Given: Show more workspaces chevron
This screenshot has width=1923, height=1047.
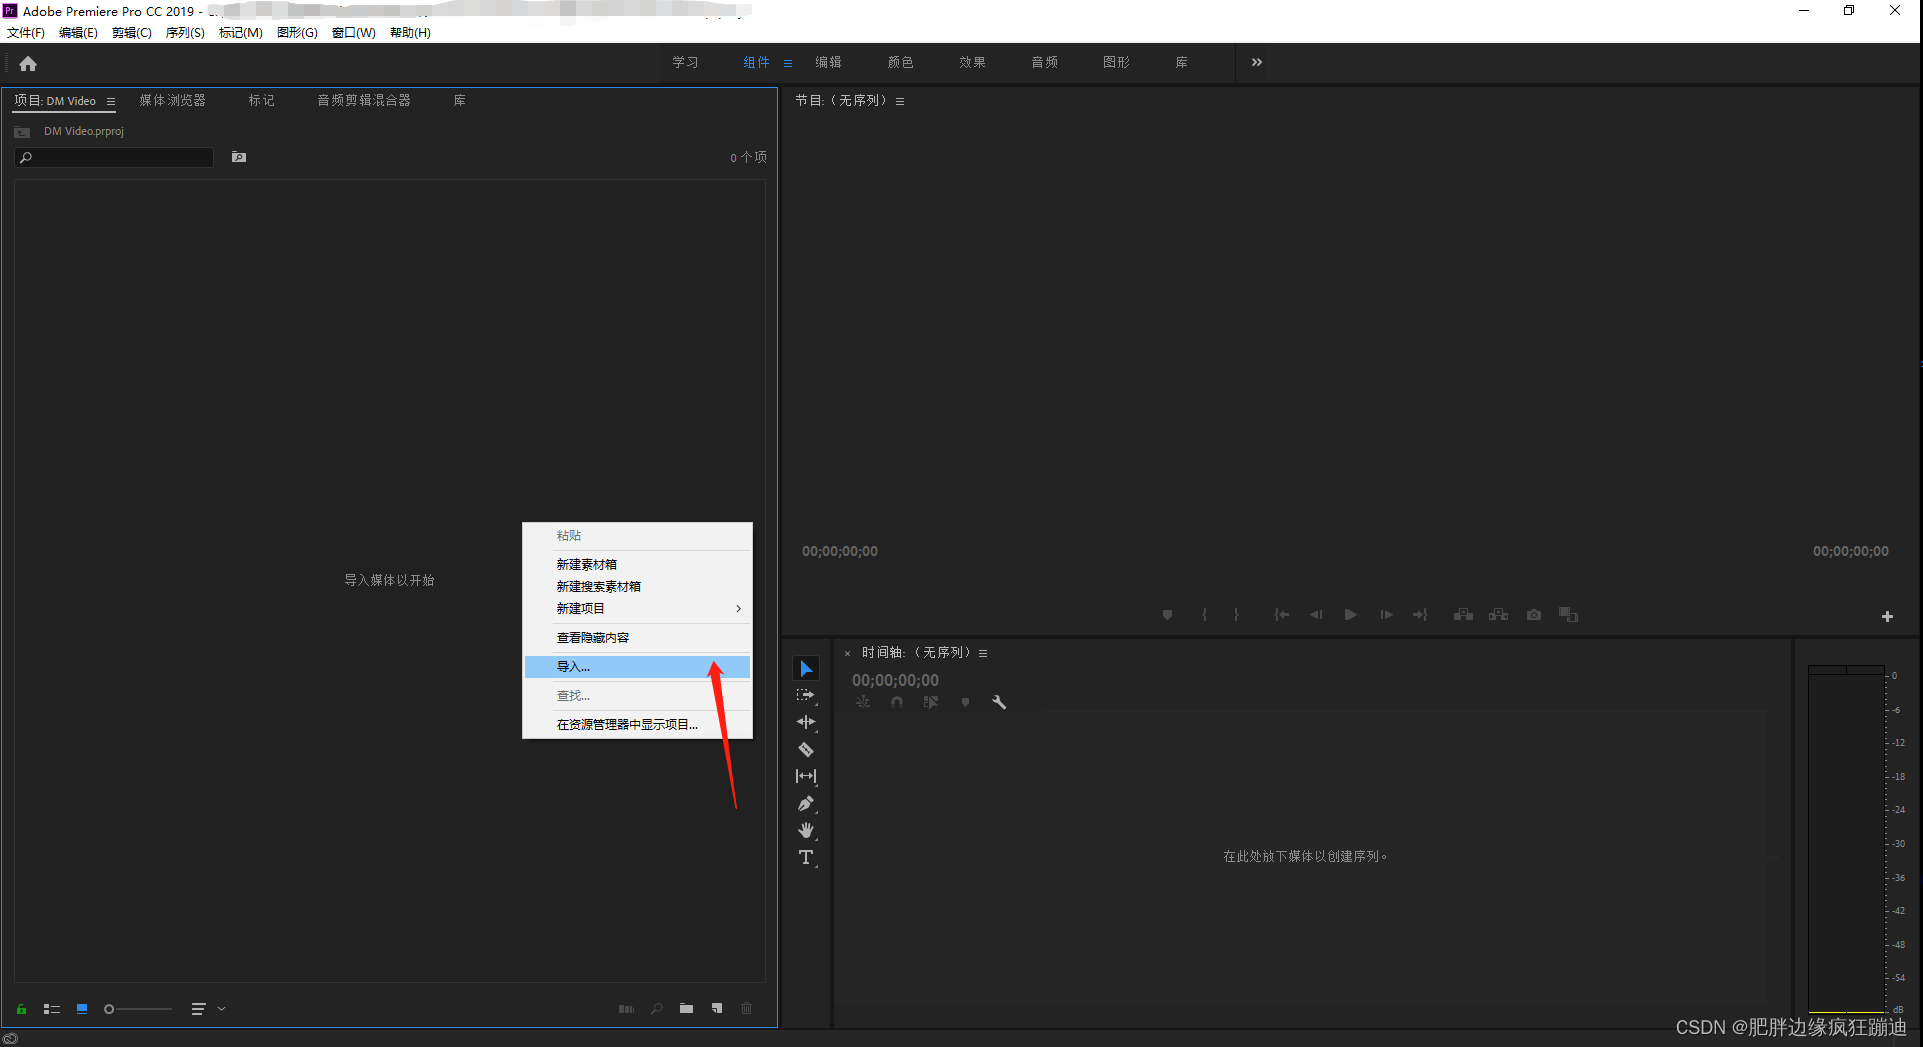Looking at the screenshot, I should point(1257,62).
